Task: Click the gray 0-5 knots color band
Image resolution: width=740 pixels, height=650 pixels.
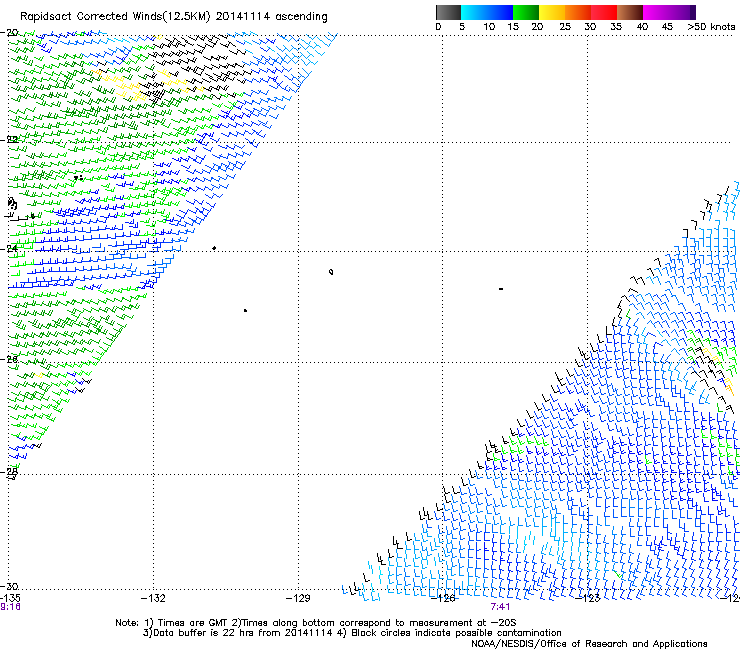Action: [448, 12]
